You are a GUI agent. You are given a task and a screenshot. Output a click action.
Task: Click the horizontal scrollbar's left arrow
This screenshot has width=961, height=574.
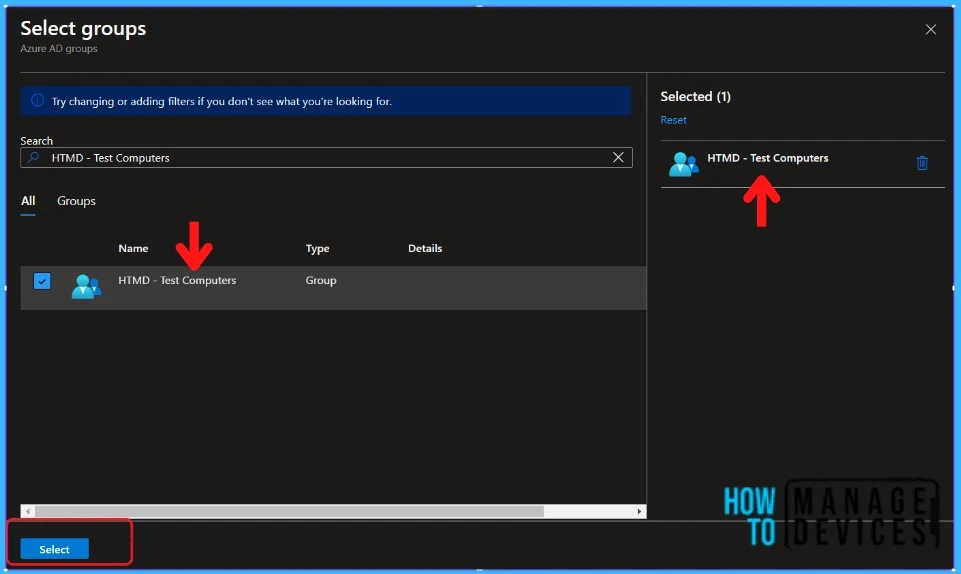[x=28, y=511]
